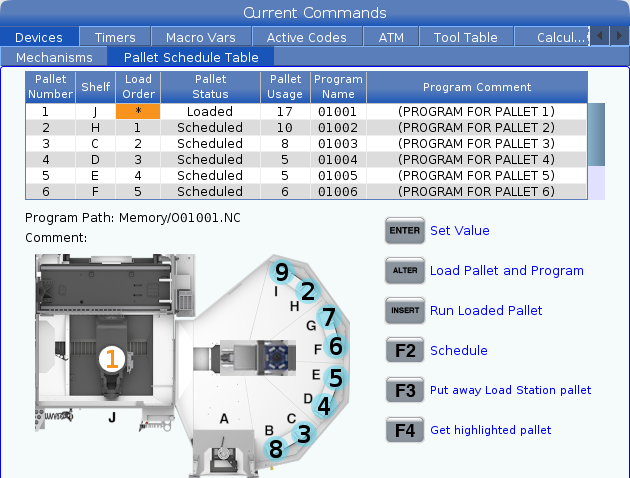Click '(PROGRAM FOR PALLET 6)' comment cell
Viewport: 630px width, 478px height.
pos(477,192)
